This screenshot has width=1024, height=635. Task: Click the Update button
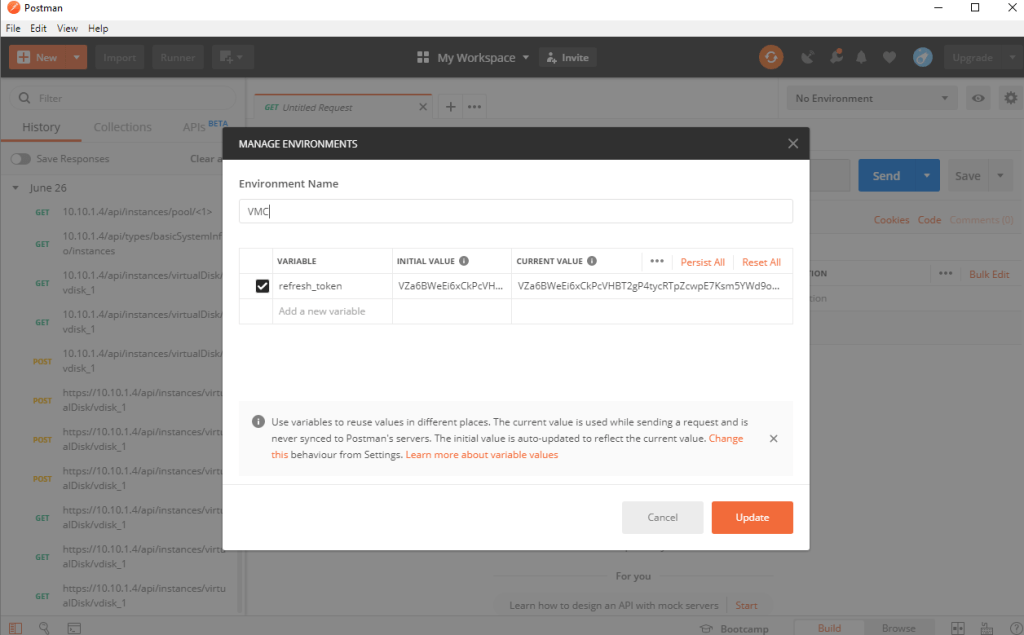752,517
